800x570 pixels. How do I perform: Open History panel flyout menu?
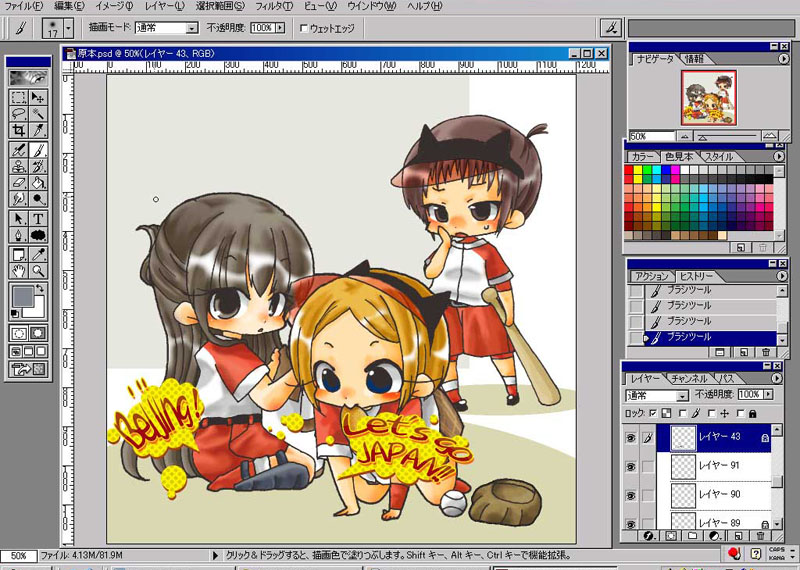pos(782,276)
